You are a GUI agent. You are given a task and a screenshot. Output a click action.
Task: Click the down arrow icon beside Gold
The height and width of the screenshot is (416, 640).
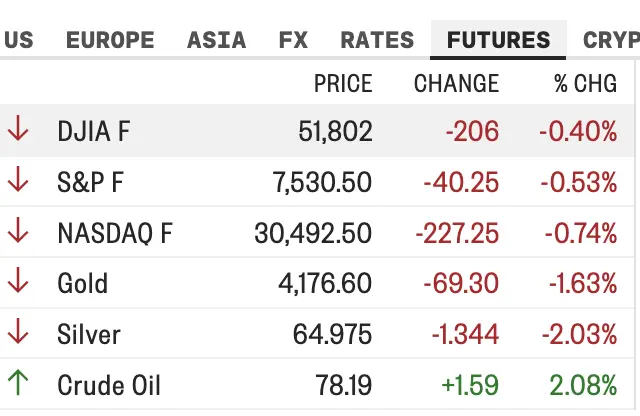click(18, 280)
